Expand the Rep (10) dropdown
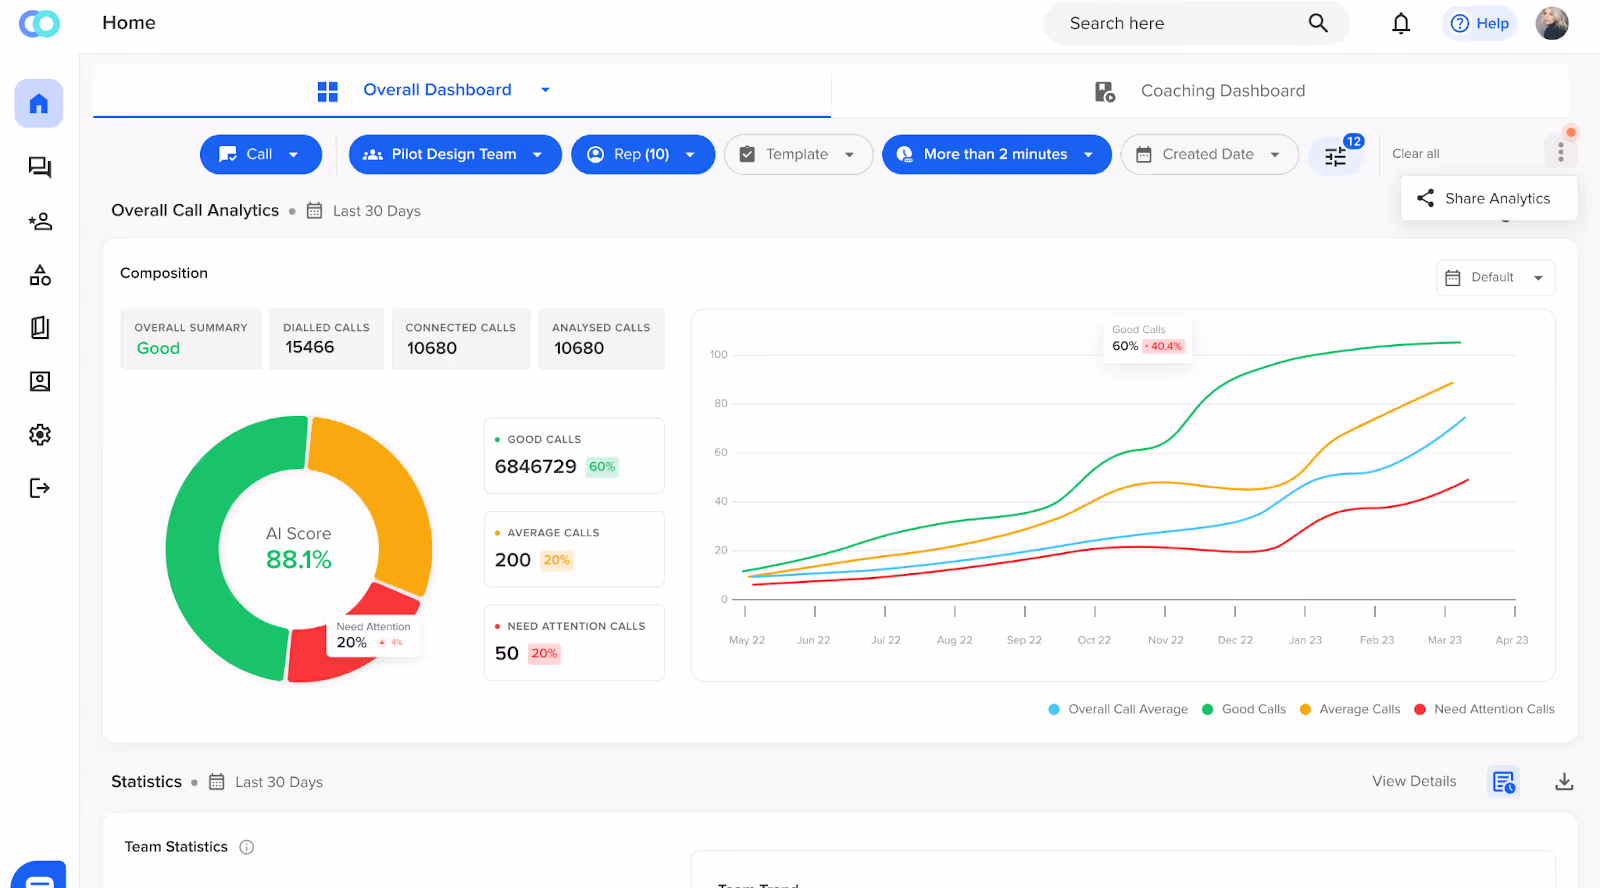The height and width of the screenshot is (888, 1600). (x=643, y=154)
